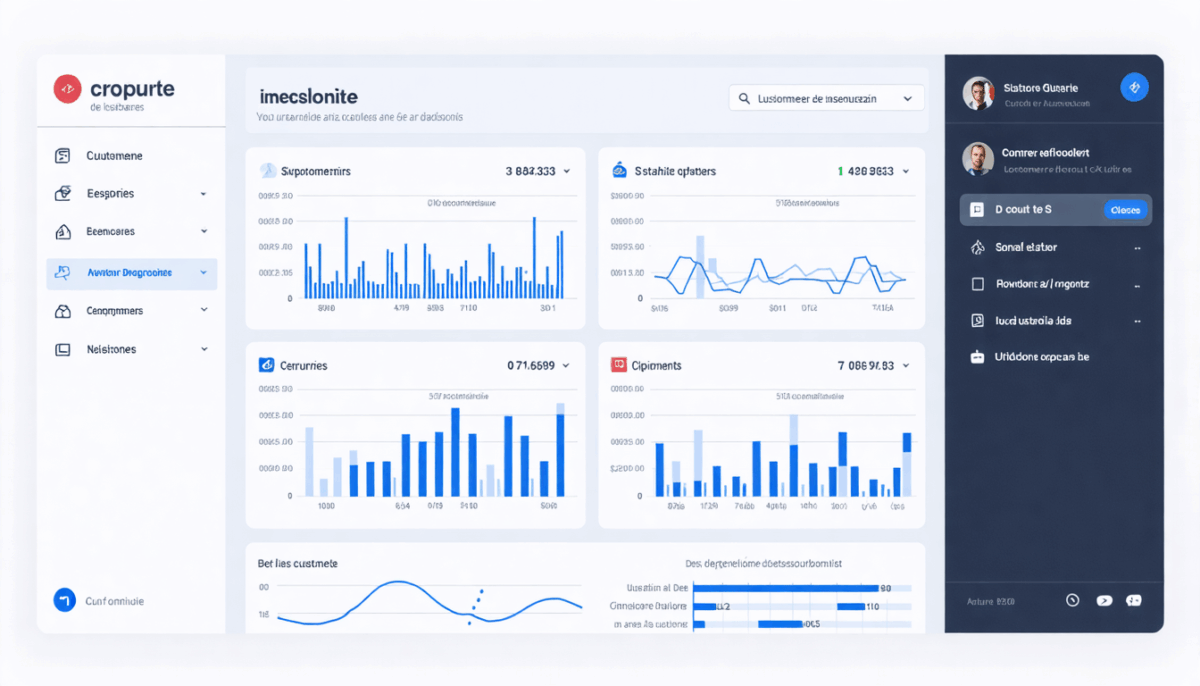
Task: Click the Rowdont a/ngontz square icon
Action: click(978, 284)
